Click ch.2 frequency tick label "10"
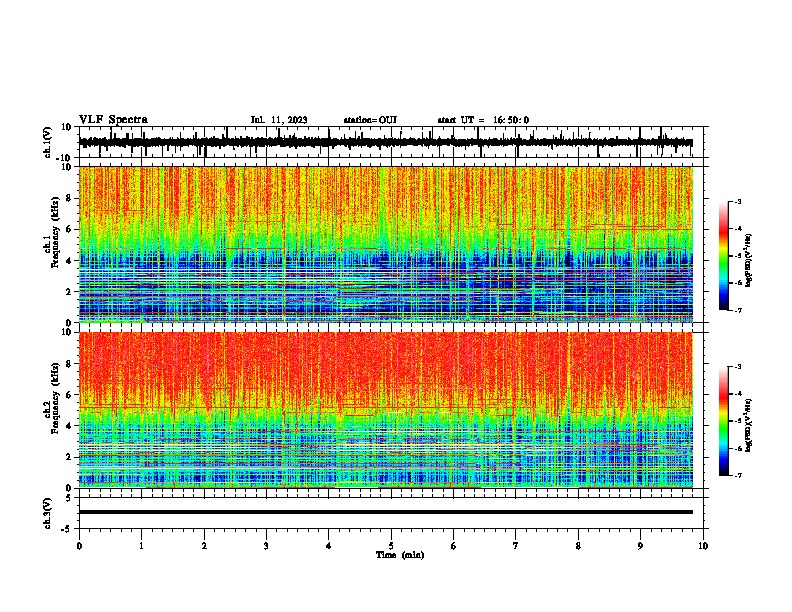 point(67,332)
